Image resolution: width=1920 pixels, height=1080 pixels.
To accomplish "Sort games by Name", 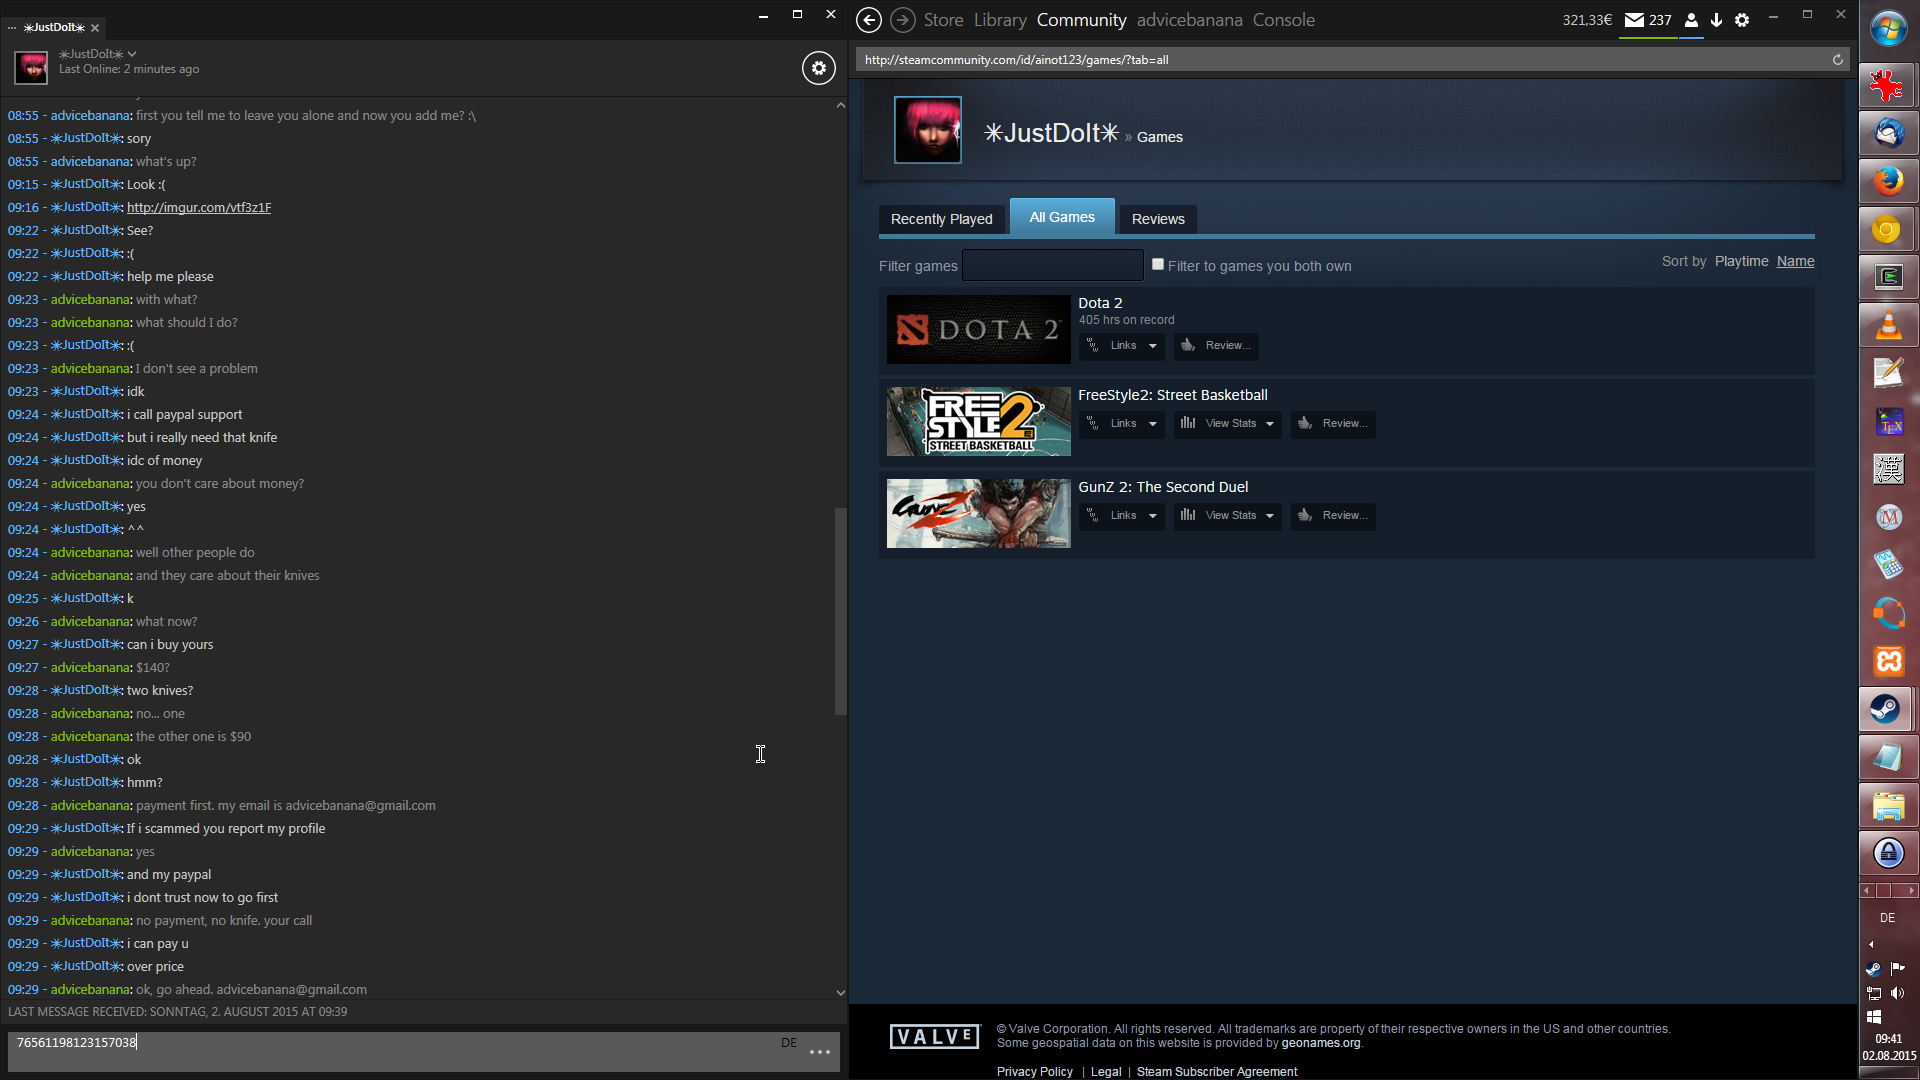I will (1795, 262).
